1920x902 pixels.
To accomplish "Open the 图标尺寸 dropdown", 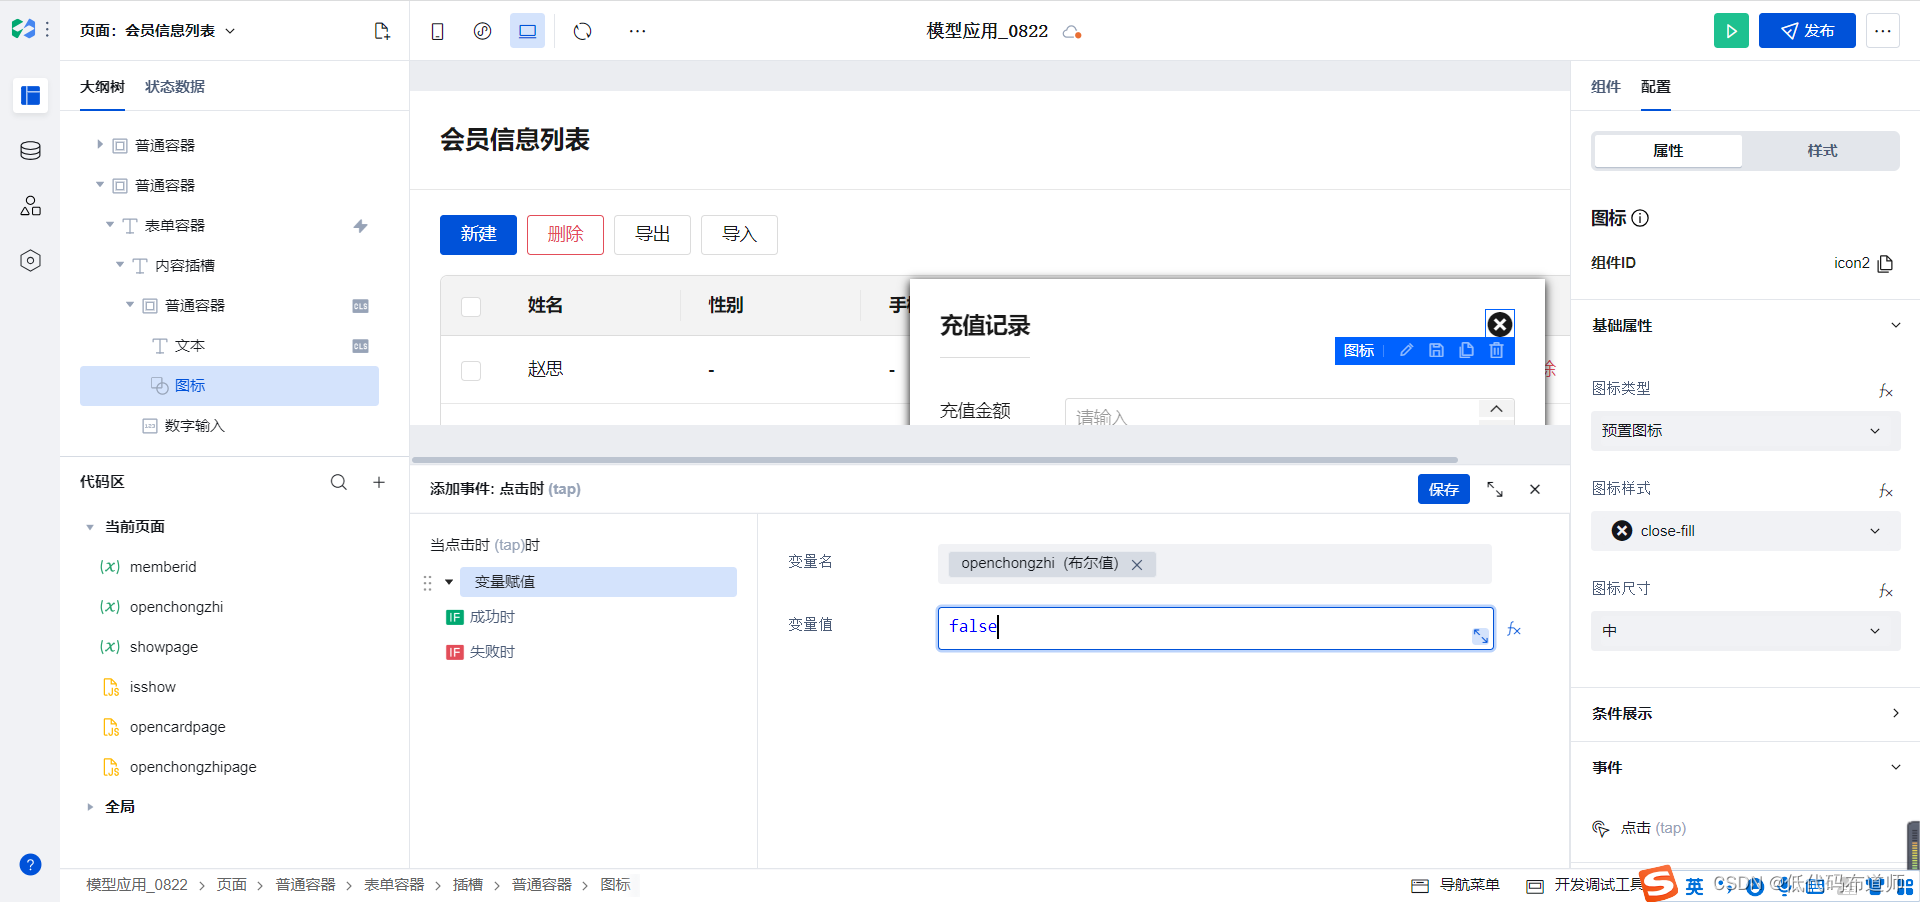I will click(1744, 631).
